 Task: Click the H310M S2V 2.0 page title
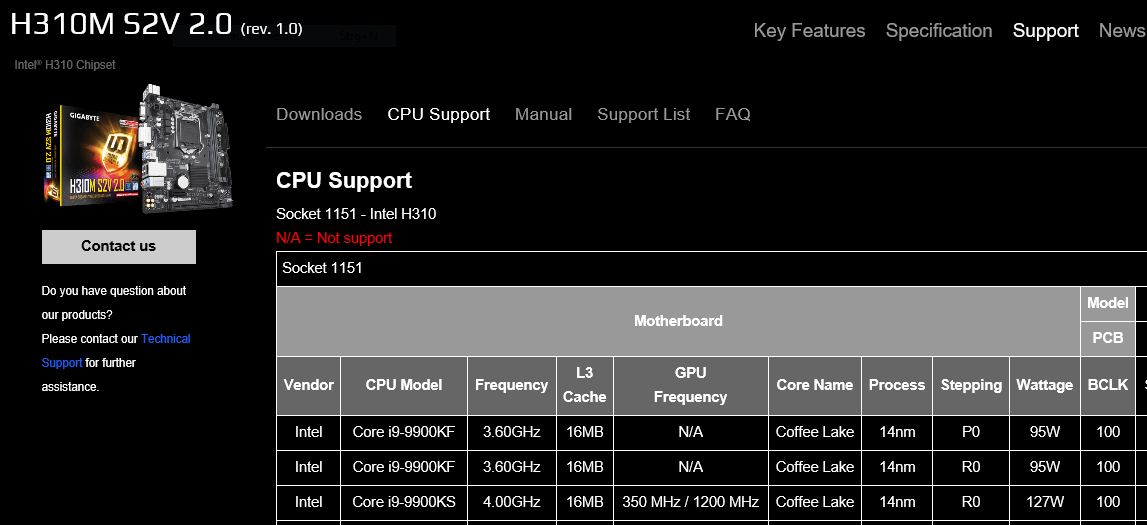click(157, 25)
